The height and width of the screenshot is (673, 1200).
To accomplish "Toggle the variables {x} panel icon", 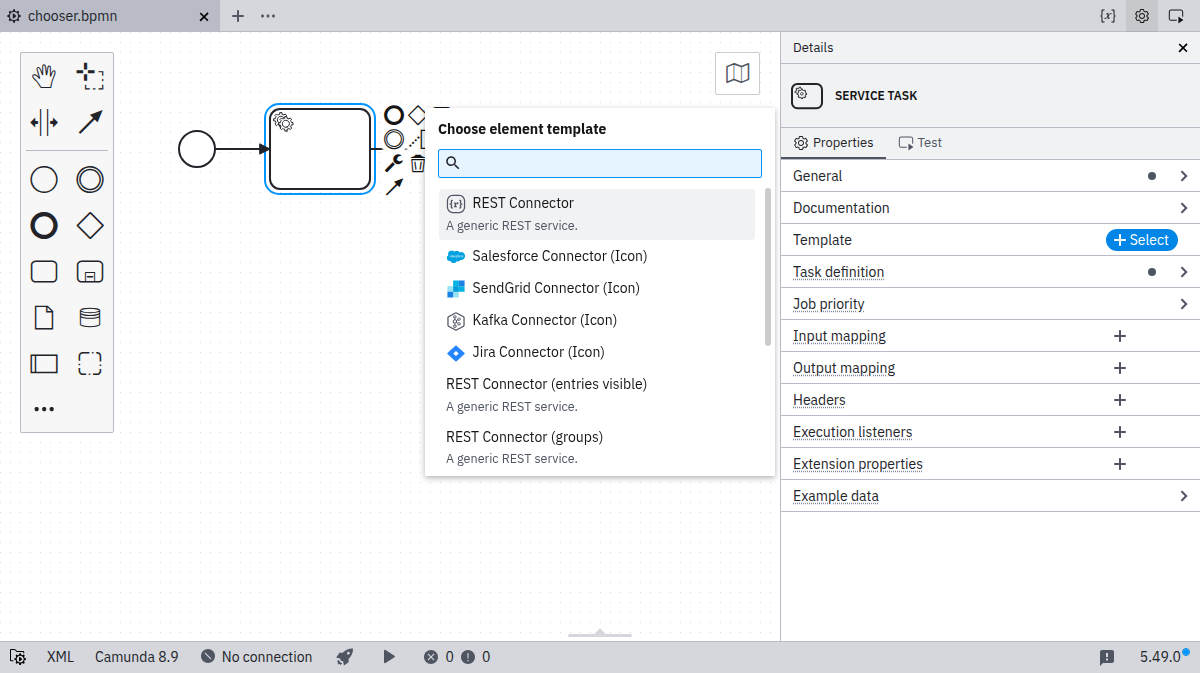I will click(1107, 16).
